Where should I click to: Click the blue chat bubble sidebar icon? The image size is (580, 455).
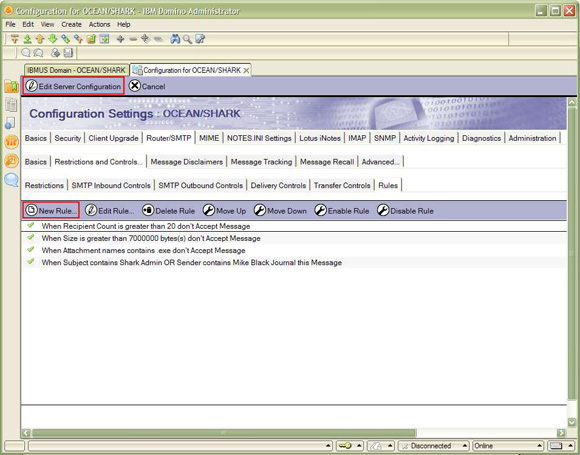[x=11, y=180]
